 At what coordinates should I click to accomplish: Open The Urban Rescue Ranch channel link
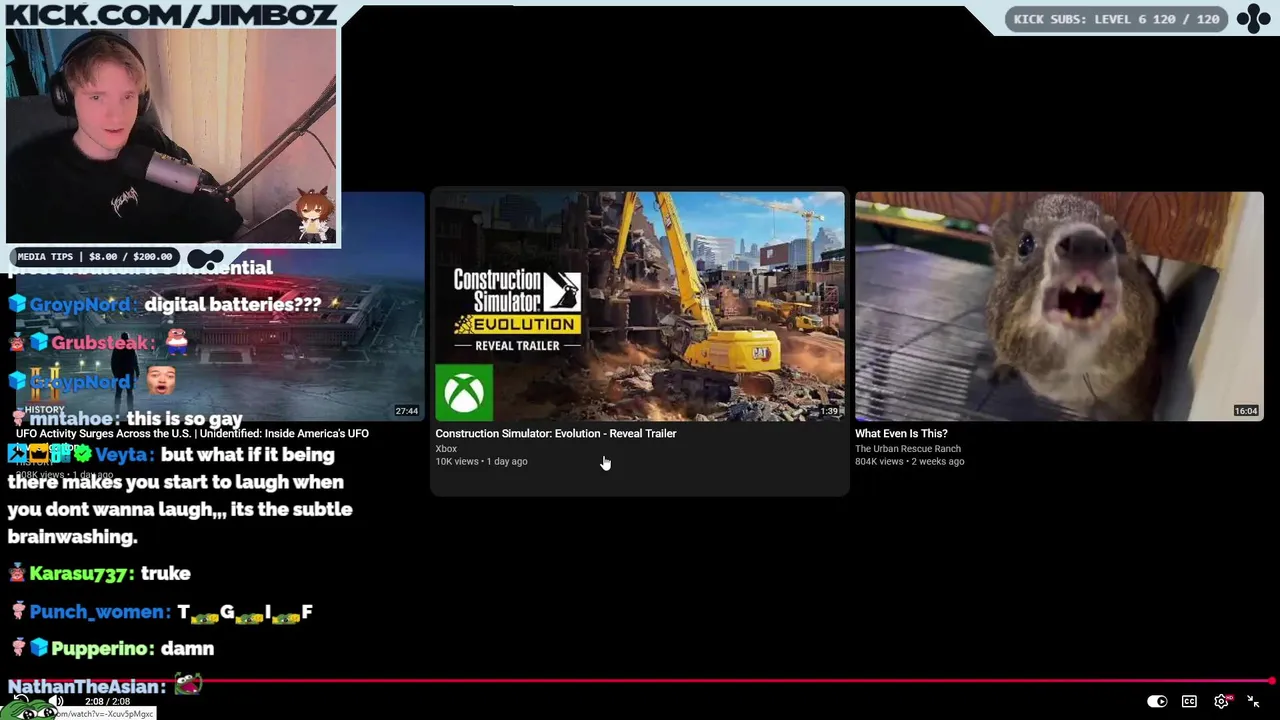(908, 449)
